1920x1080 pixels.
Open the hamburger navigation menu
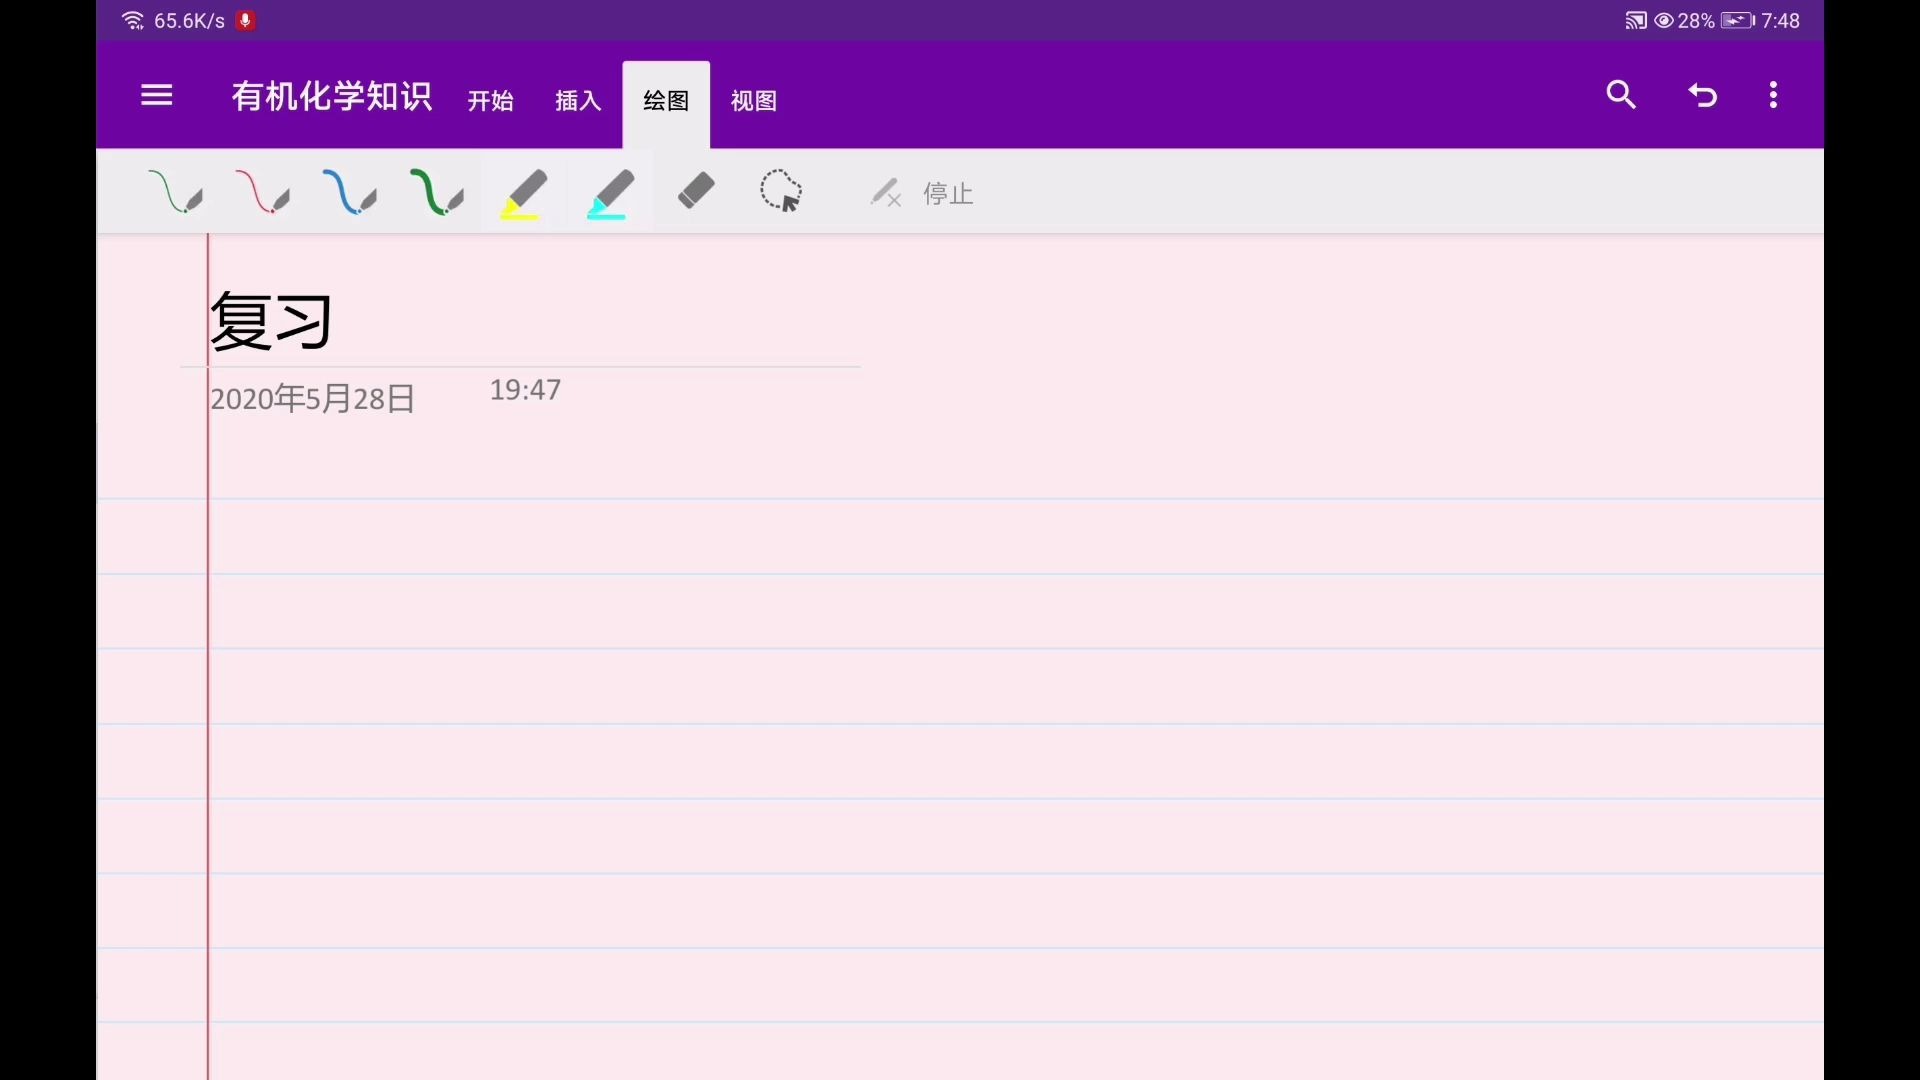(157, 95)
